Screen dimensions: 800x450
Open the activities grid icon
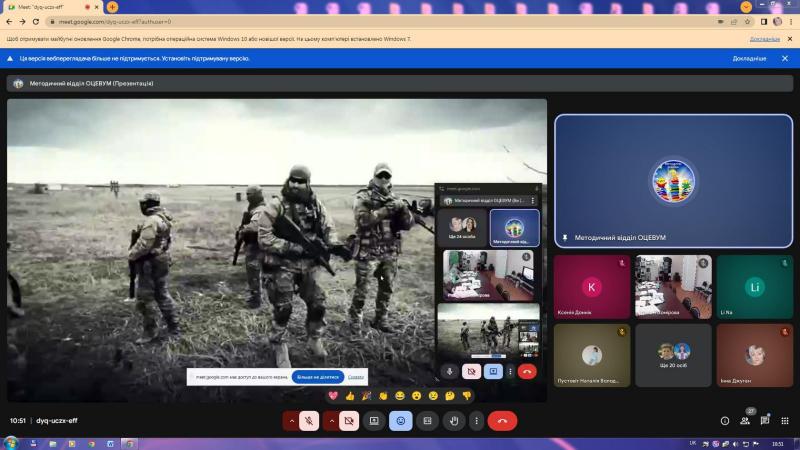pos(785,421)
